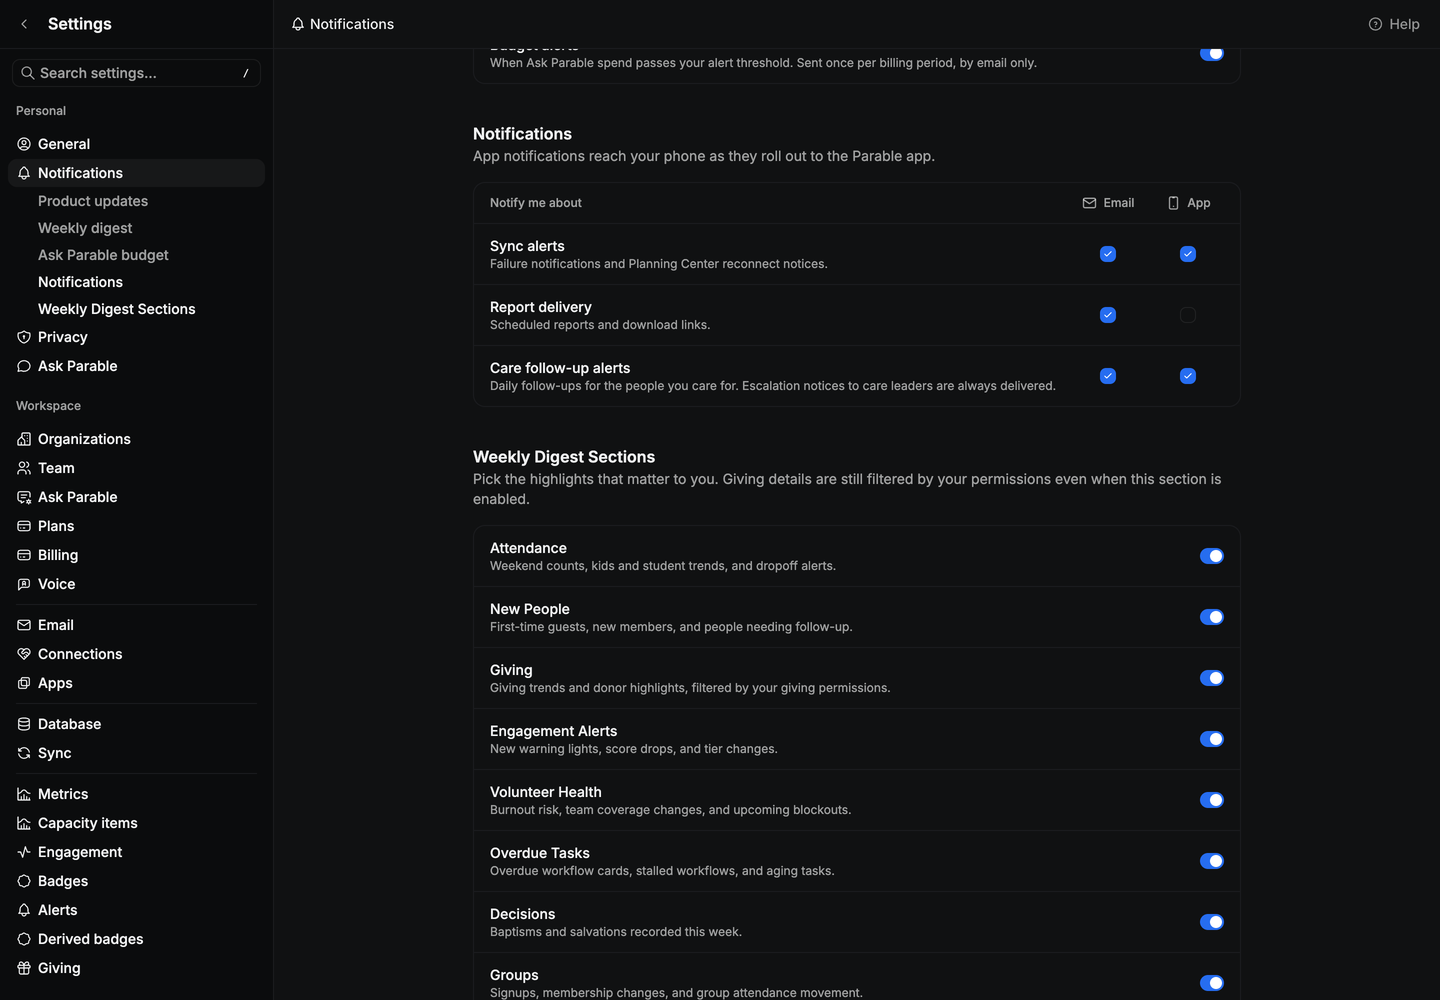The width and height of the screenshot is (1440, 1000).
Task: Click the Privacy shield icon
Action: coord(24,337)
